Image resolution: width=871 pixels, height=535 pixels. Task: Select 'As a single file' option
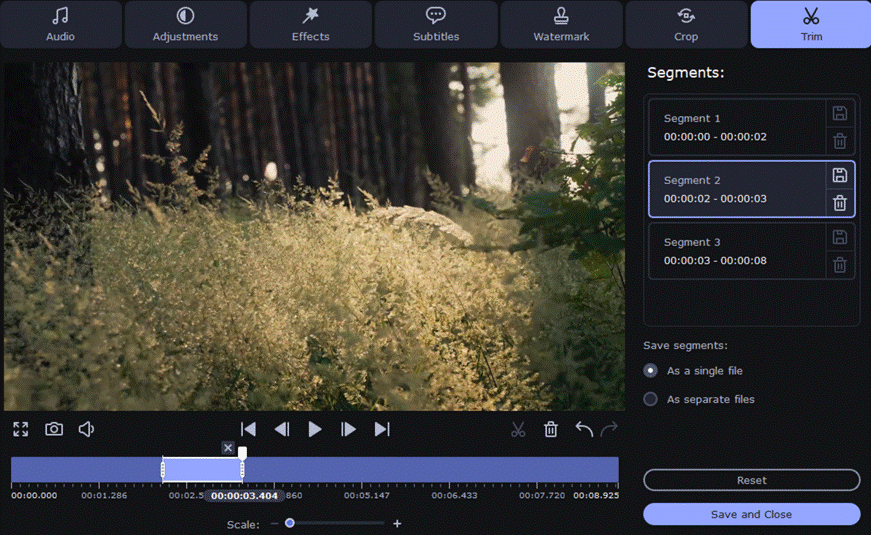[x=651, y=371]
